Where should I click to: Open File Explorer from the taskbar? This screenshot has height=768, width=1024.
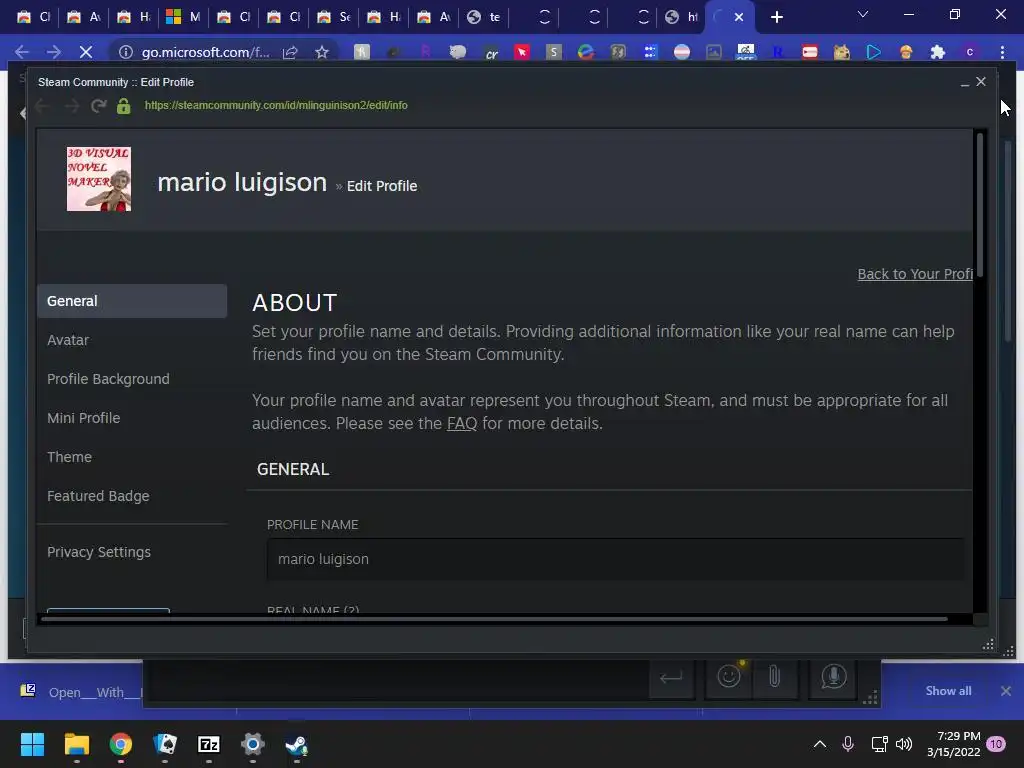pos(76,744)
